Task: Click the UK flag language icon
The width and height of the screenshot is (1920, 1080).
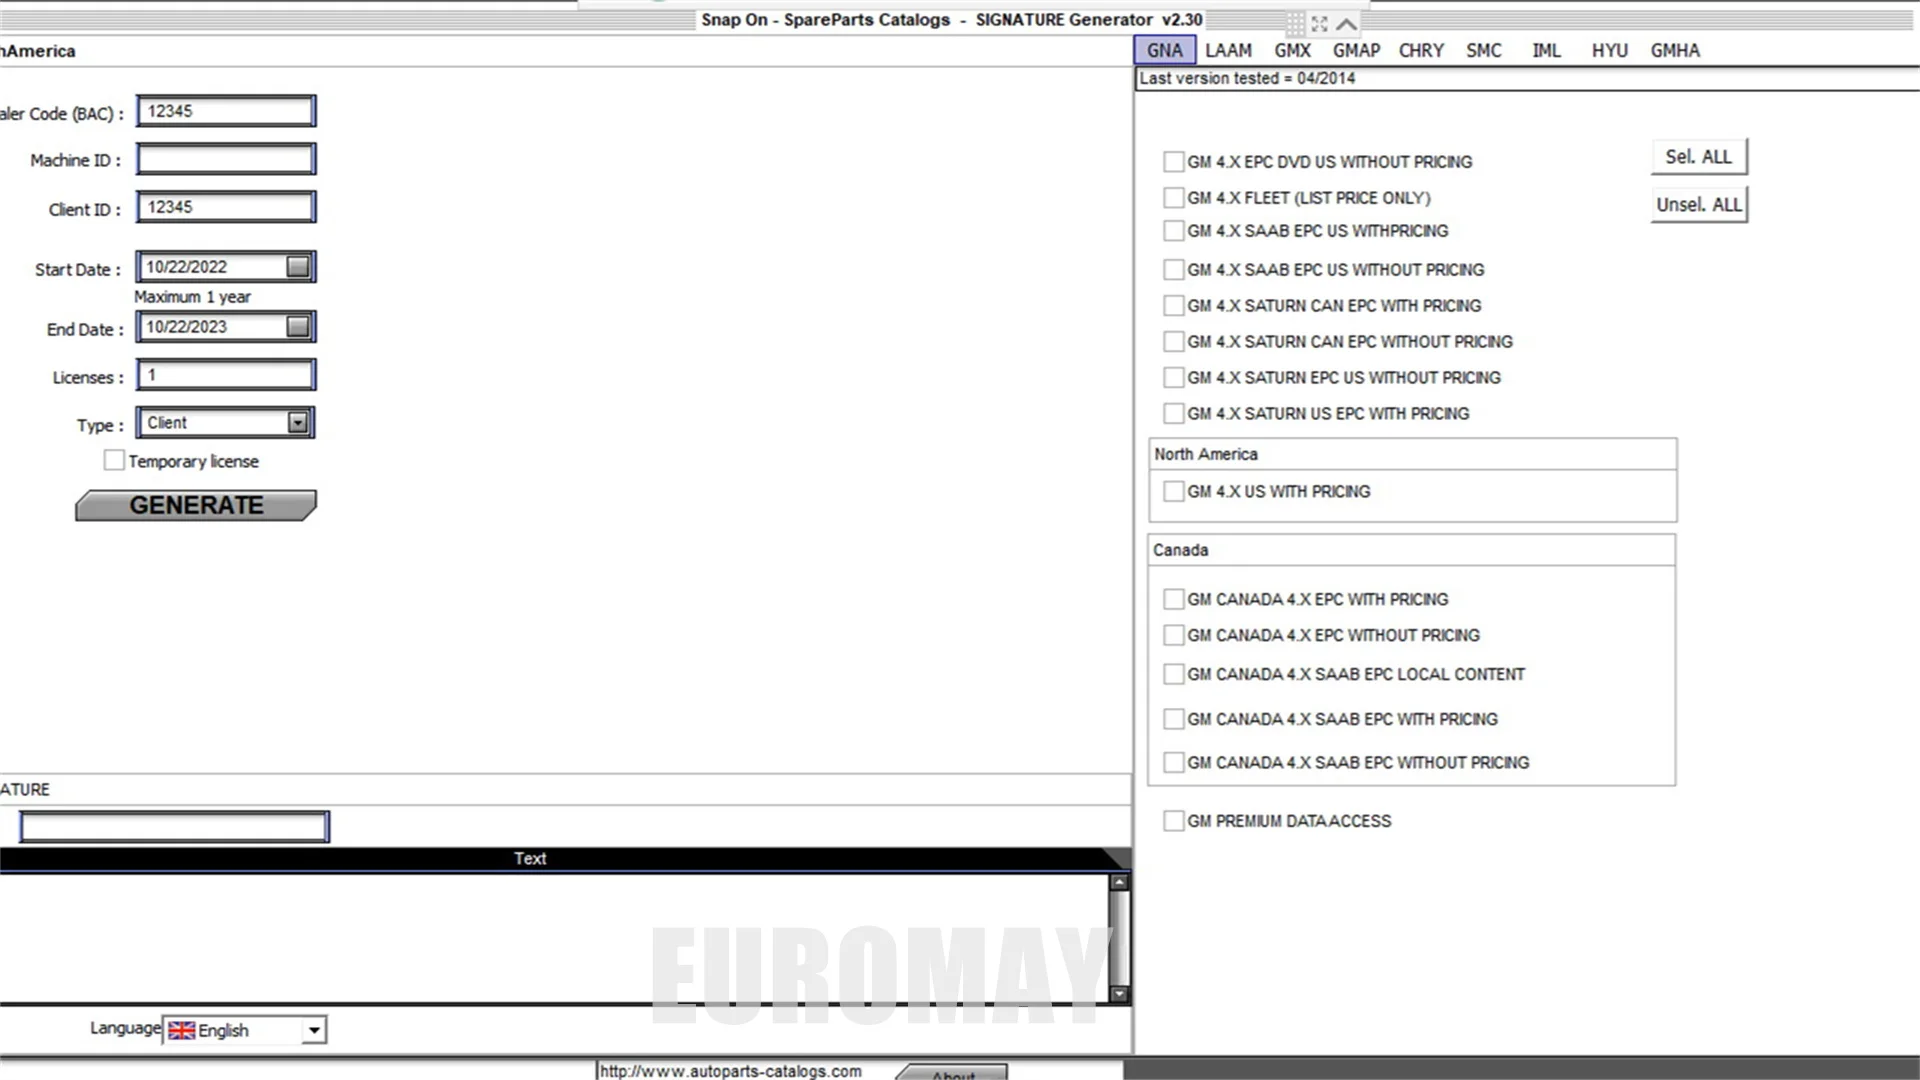Action: click(x=181, y=1030)
